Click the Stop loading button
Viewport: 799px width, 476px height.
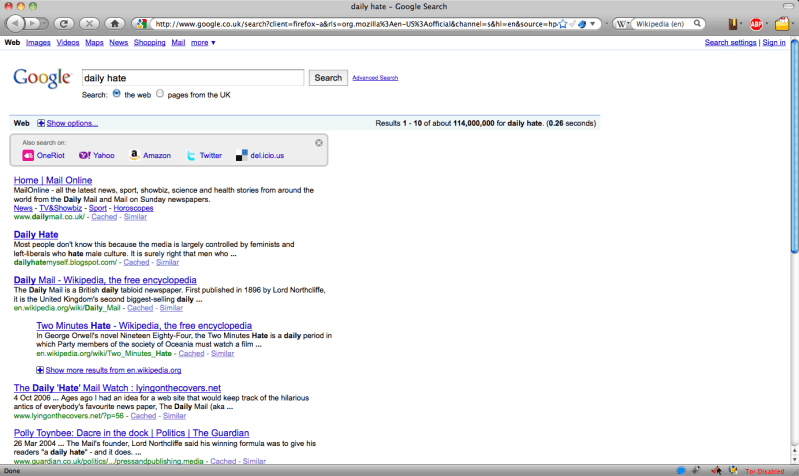tap(89, 23)
